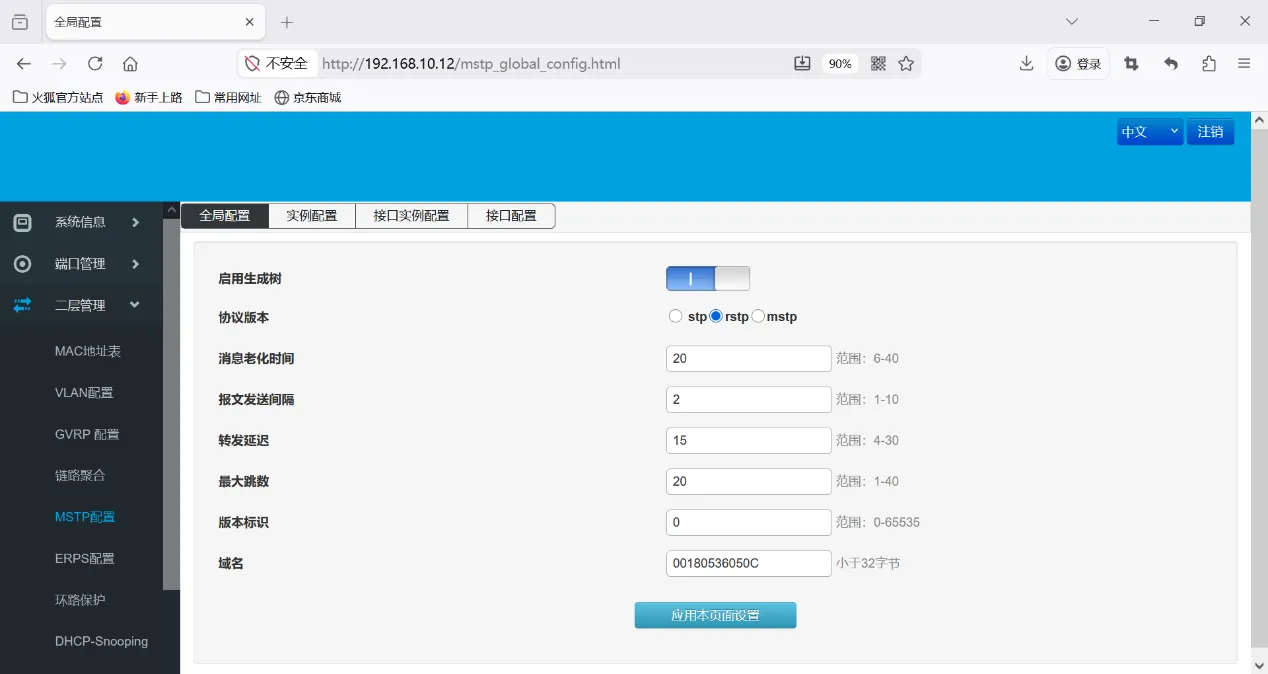Open the VLAN配置 sidebar item

[x=84, y=393]
